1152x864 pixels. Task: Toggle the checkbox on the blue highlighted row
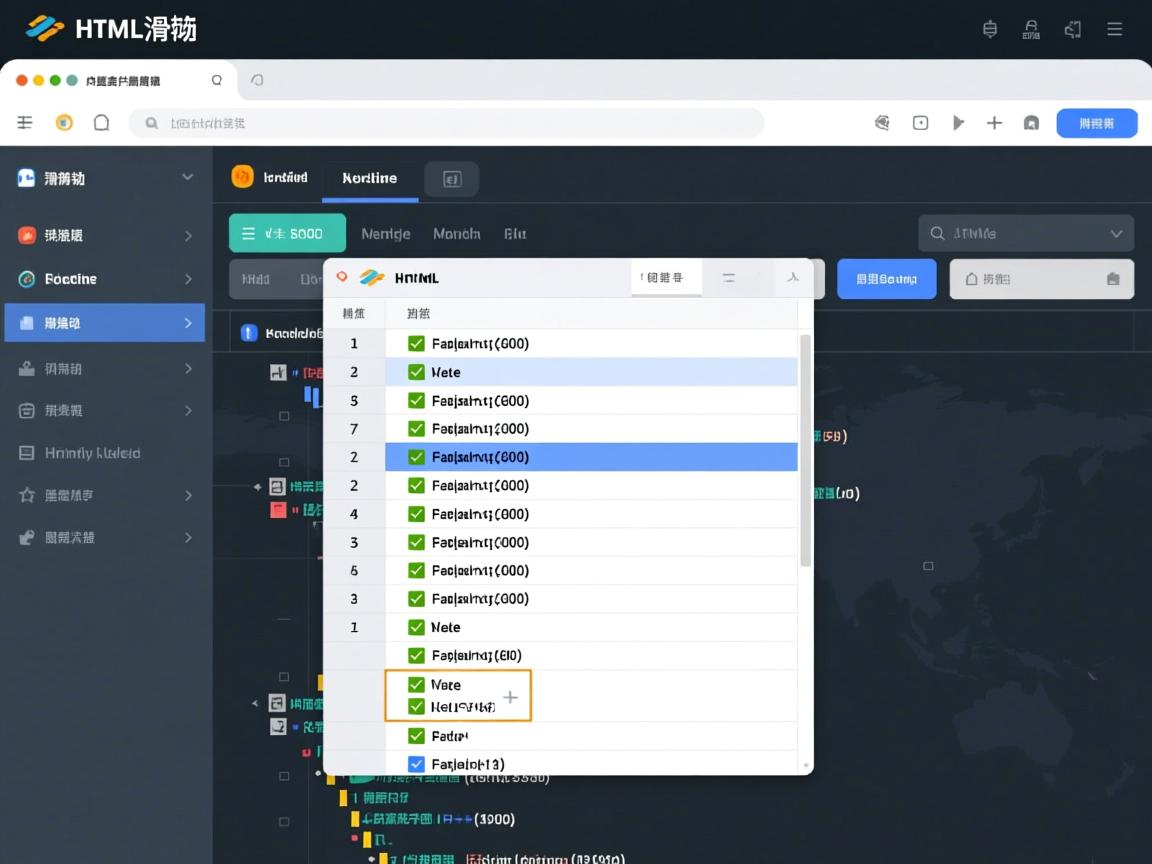[x=416, y=457]
